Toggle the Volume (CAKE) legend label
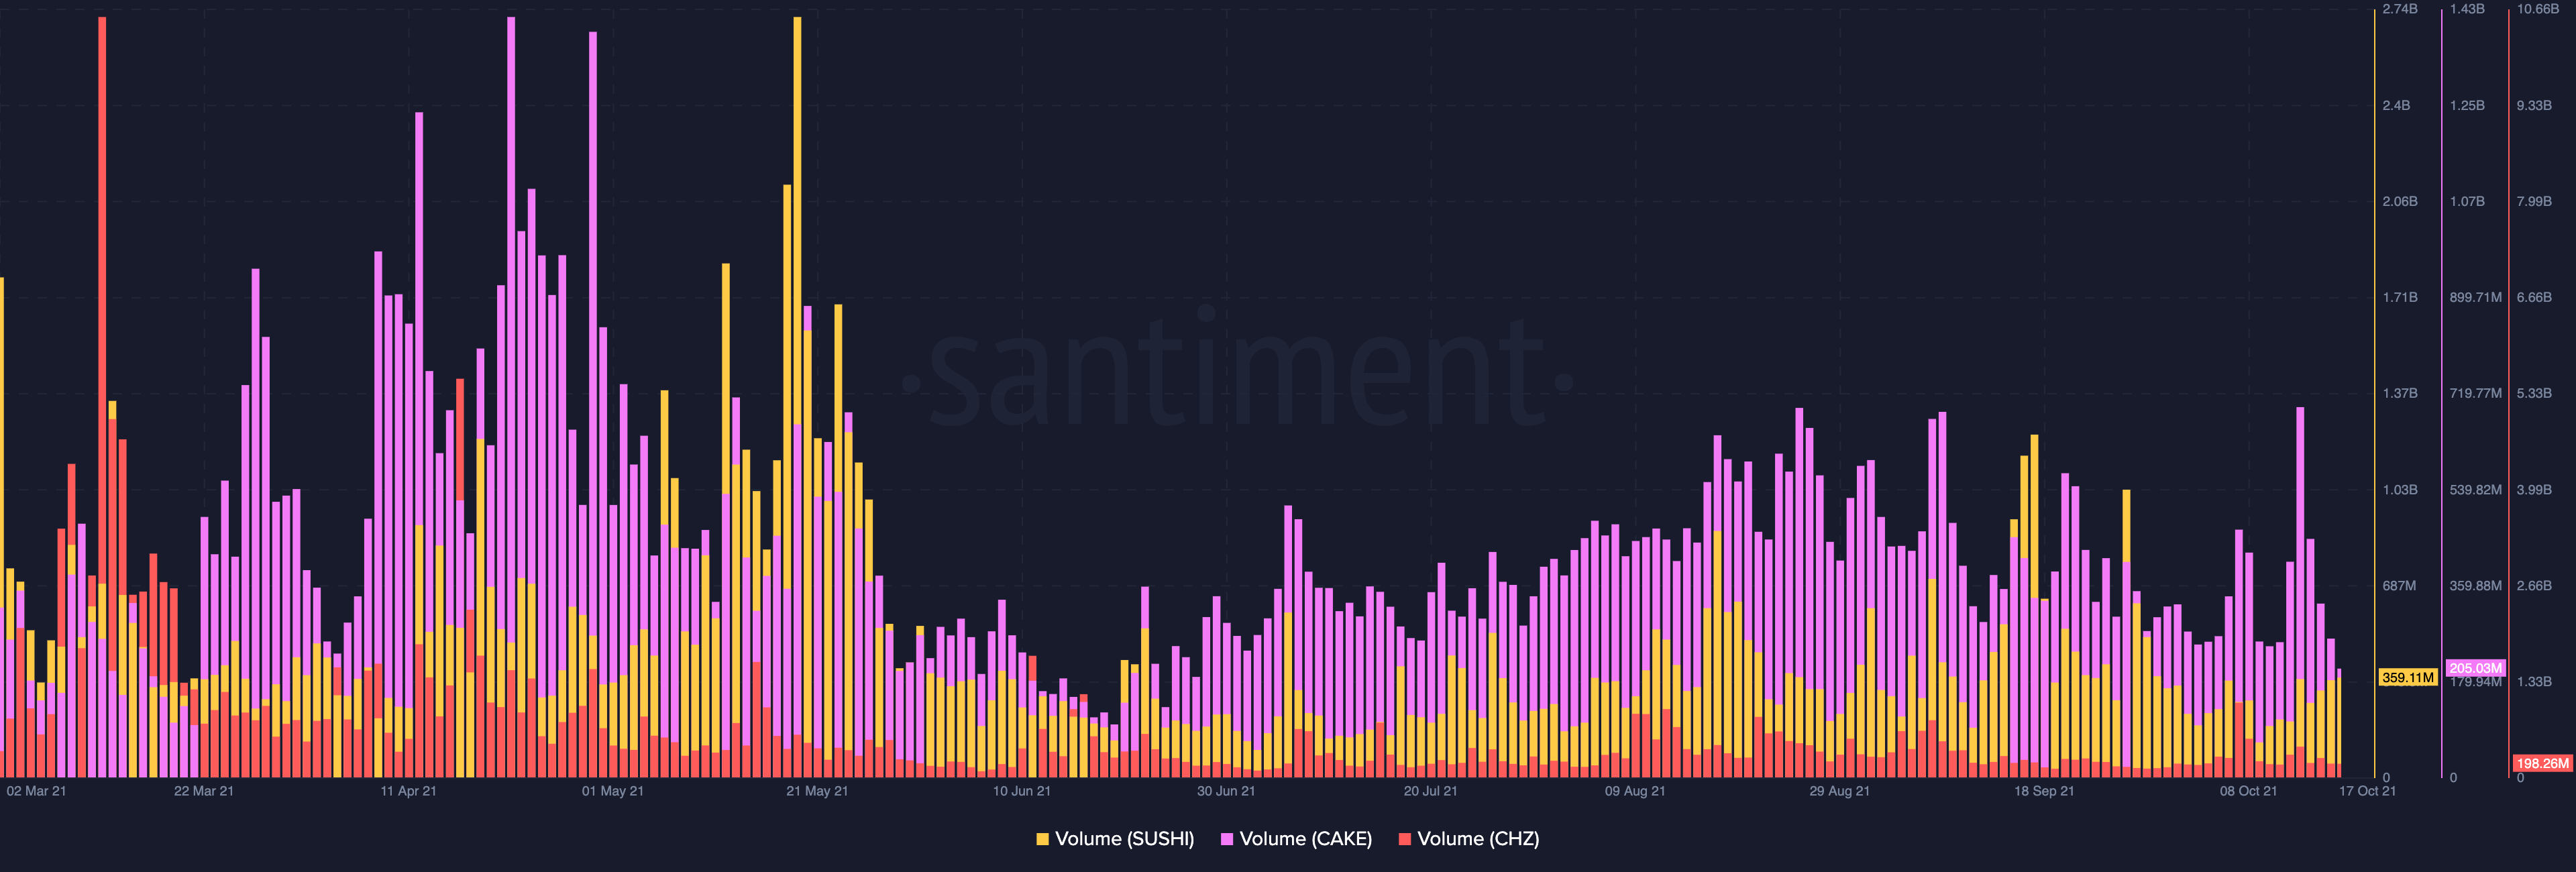Viewport: 2576px width, 872px height. 1305,839
